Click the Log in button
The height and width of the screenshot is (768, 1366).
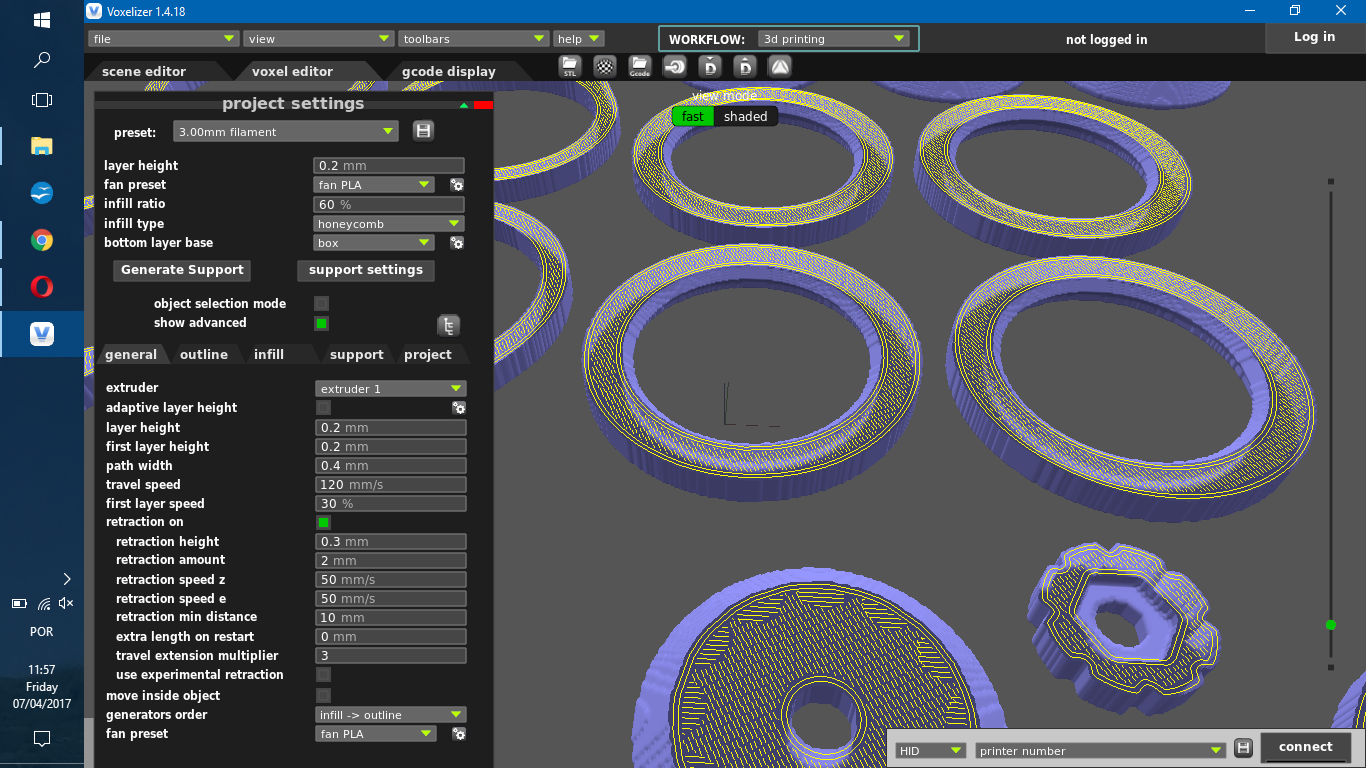[x=1314, y=37]
